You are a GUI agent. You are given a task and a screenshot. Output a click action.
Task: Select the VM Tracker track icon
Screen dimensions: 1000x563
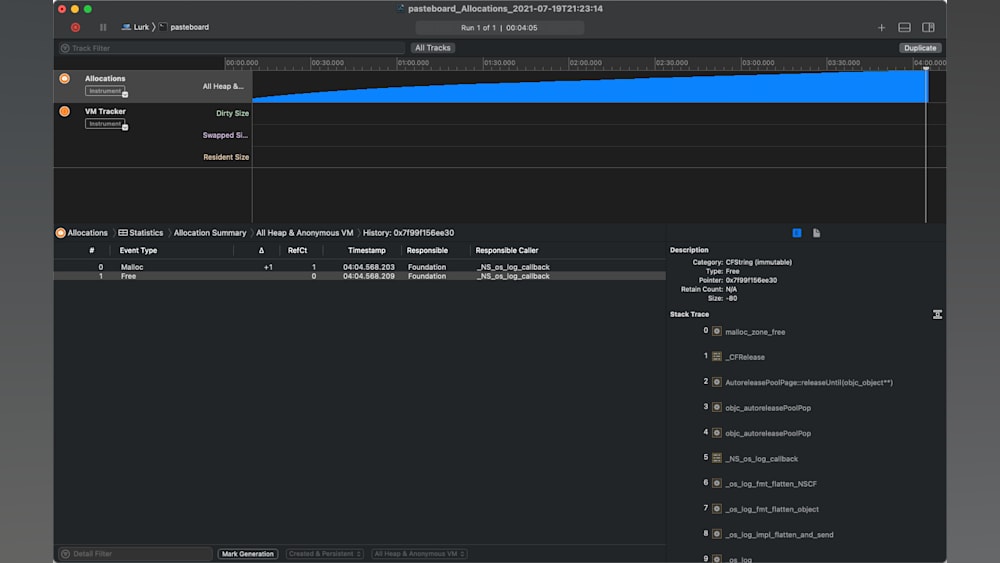(64, 111)
